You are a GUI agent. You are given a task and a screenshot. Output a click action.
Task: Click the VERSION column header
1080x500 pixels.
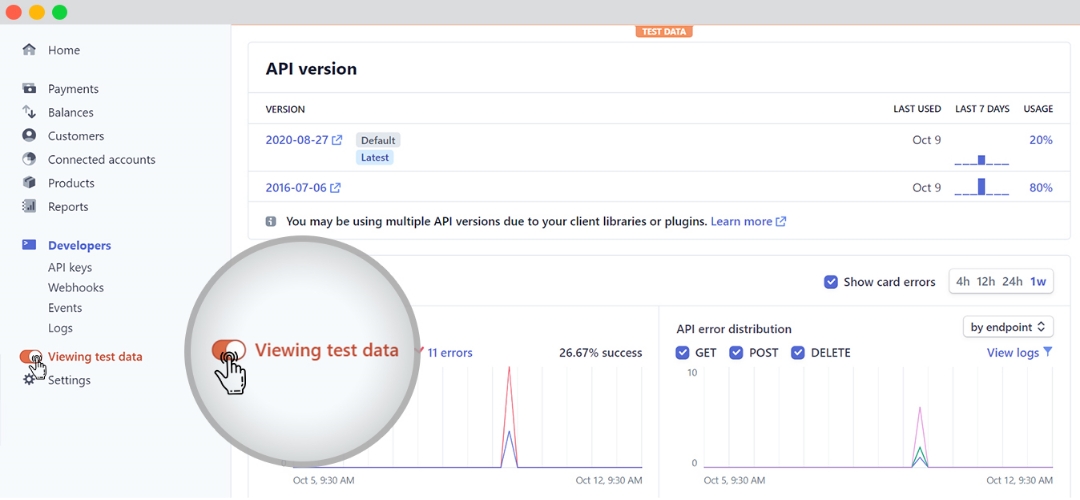tap(285, 109)
